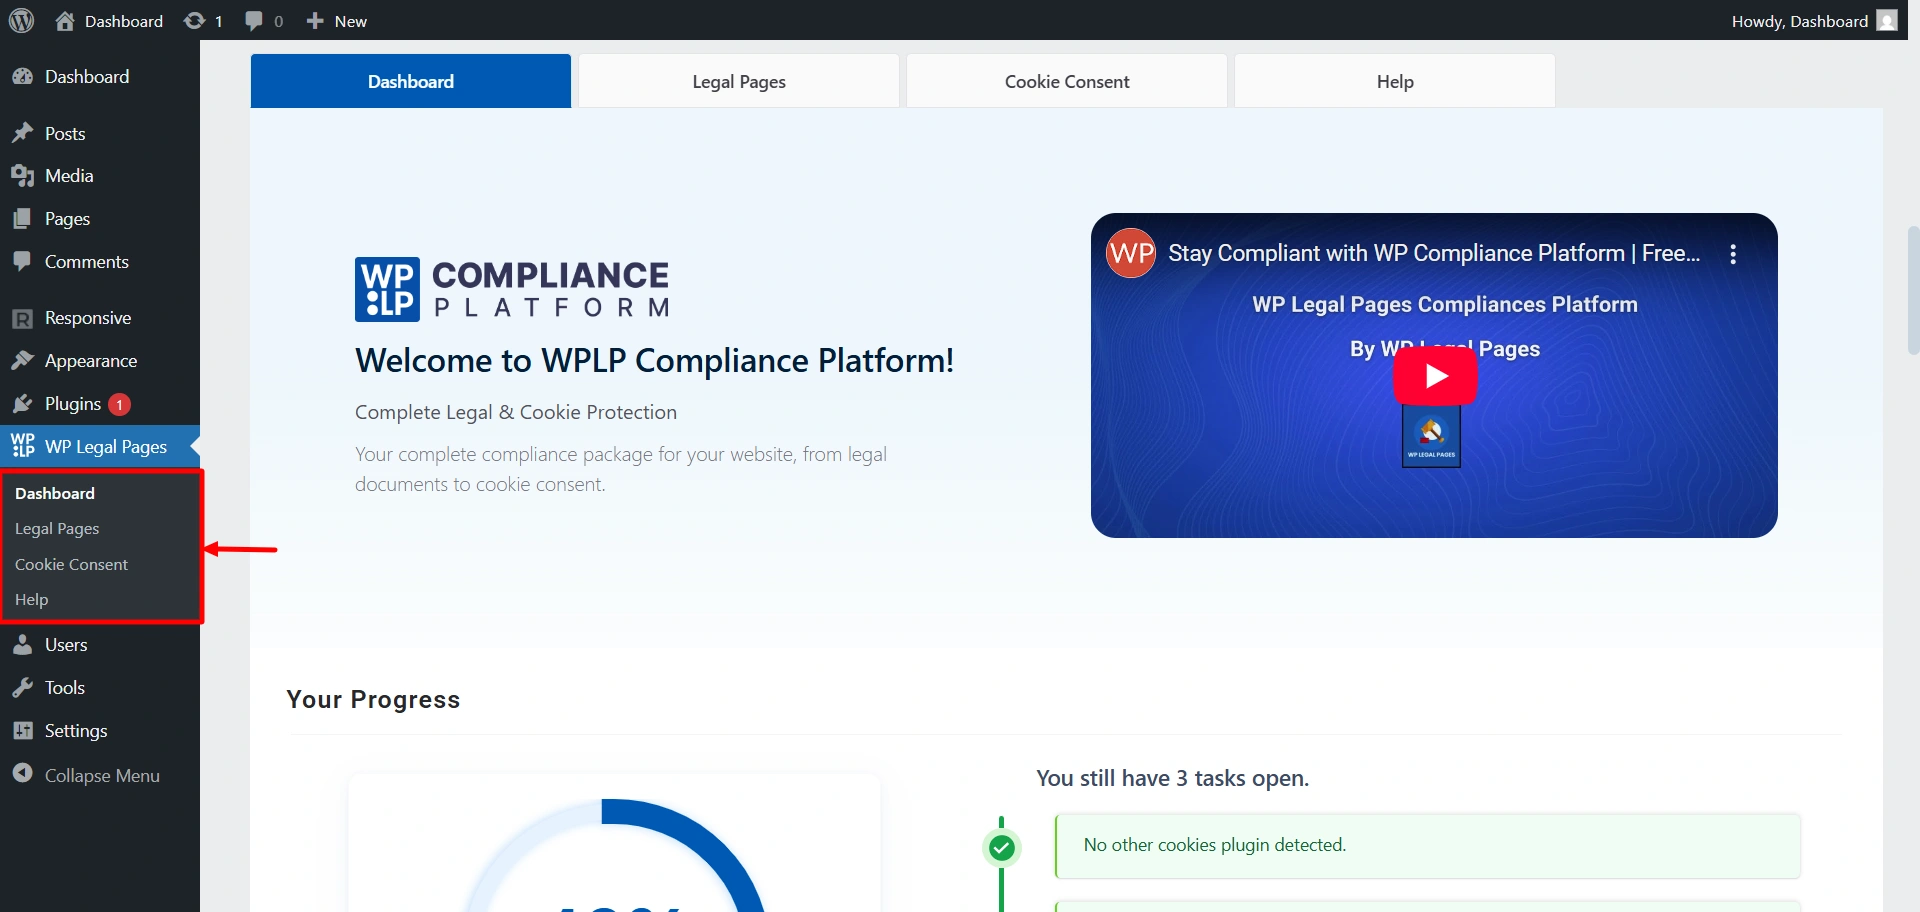The width and height of the screenshot is (1920, 912).
Task: Click the Pages icon in sidebar
Action: pos(22,219)
